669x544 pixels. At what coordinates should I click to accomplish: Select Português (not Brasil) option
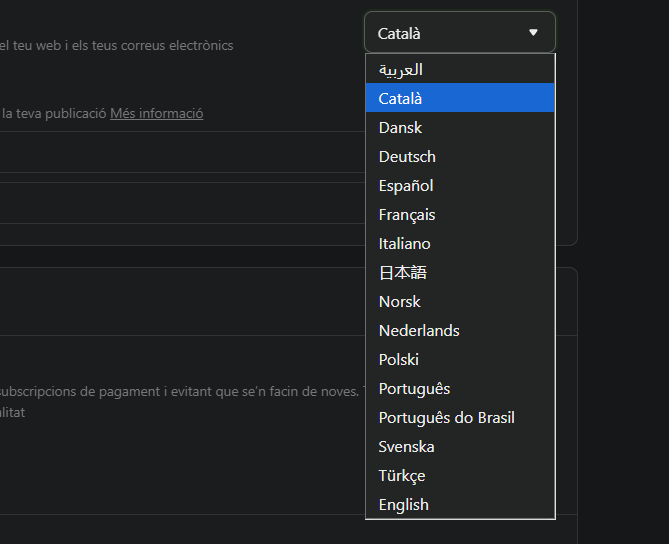tap(460, 388)
